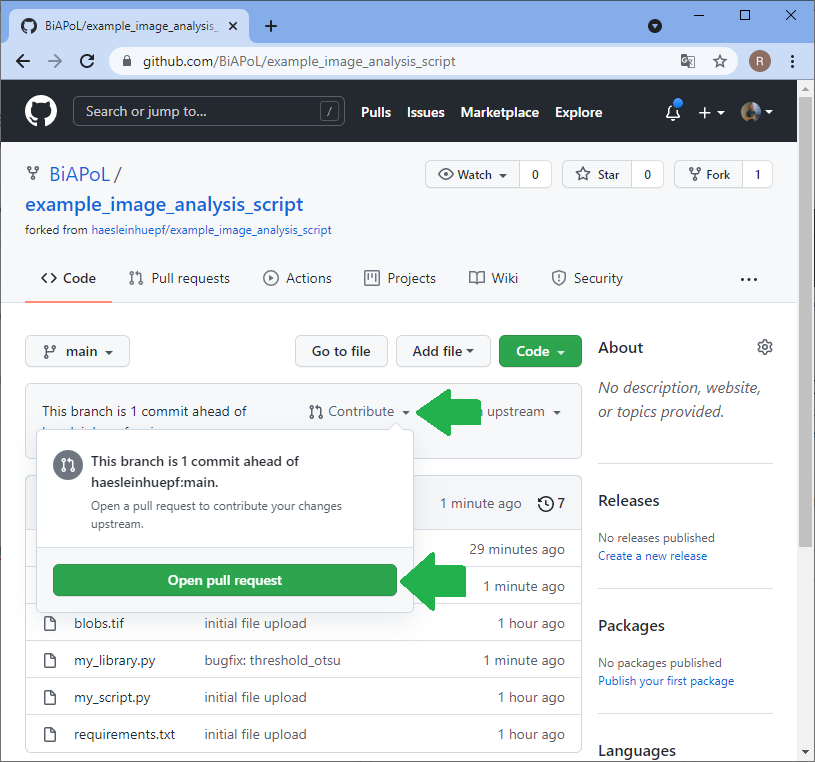
Task: Click the GitHub Octocat logo
Action: pyautogui.click(x=41, y=112)
